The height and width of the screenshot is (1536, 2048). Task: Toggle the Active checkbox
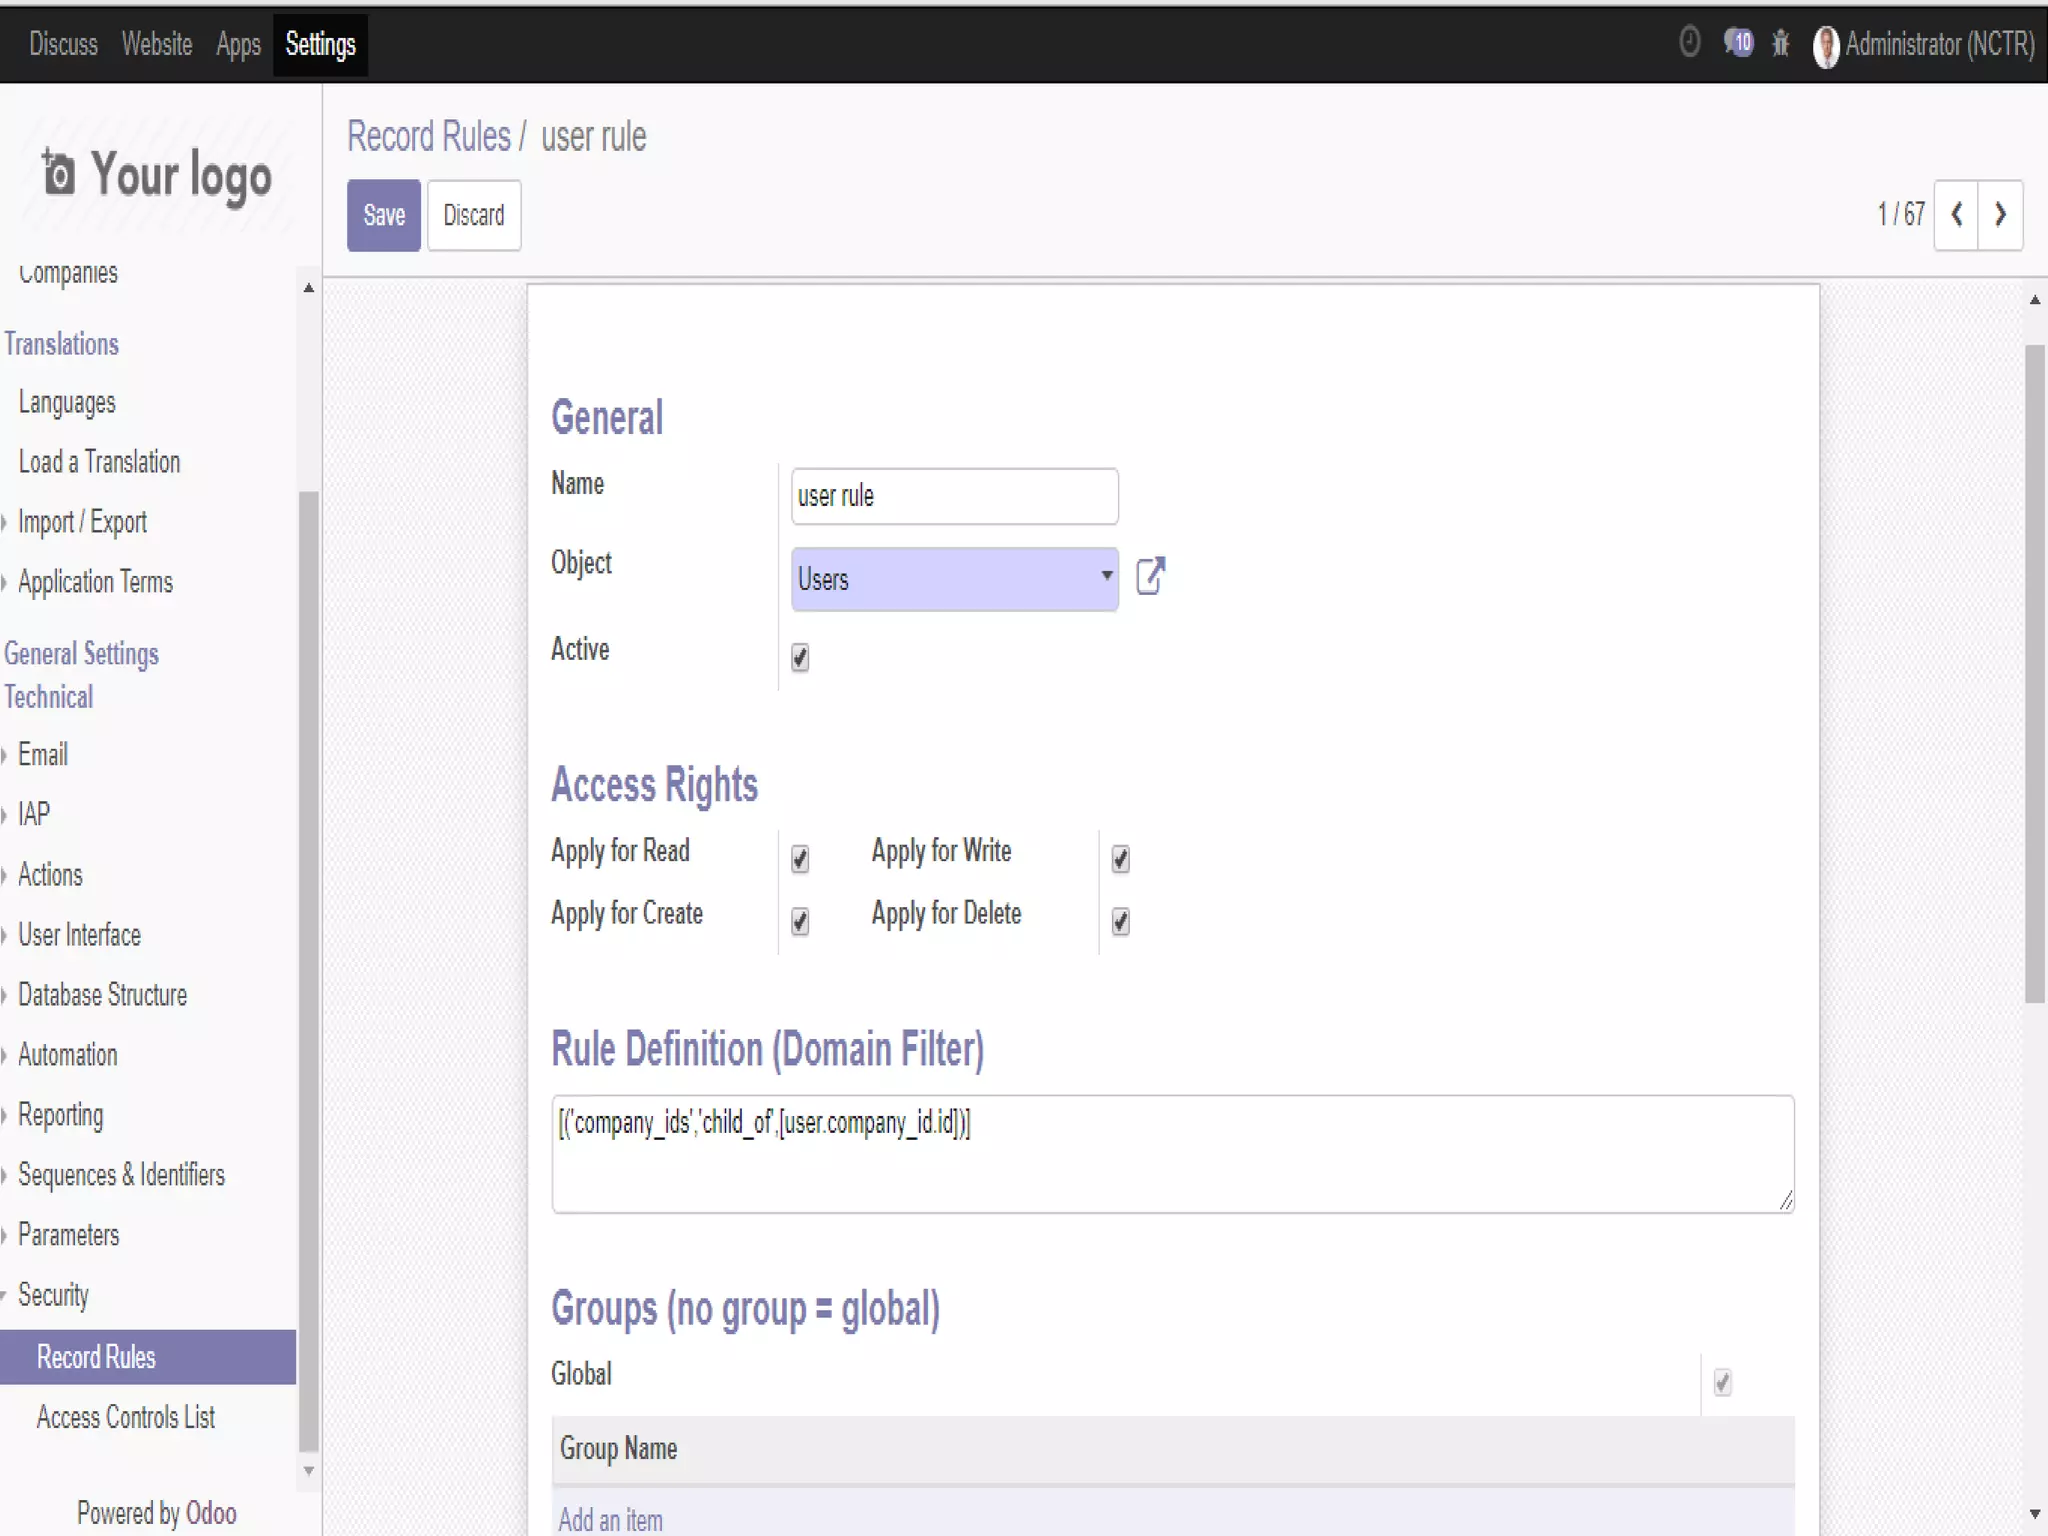point(800,657)
